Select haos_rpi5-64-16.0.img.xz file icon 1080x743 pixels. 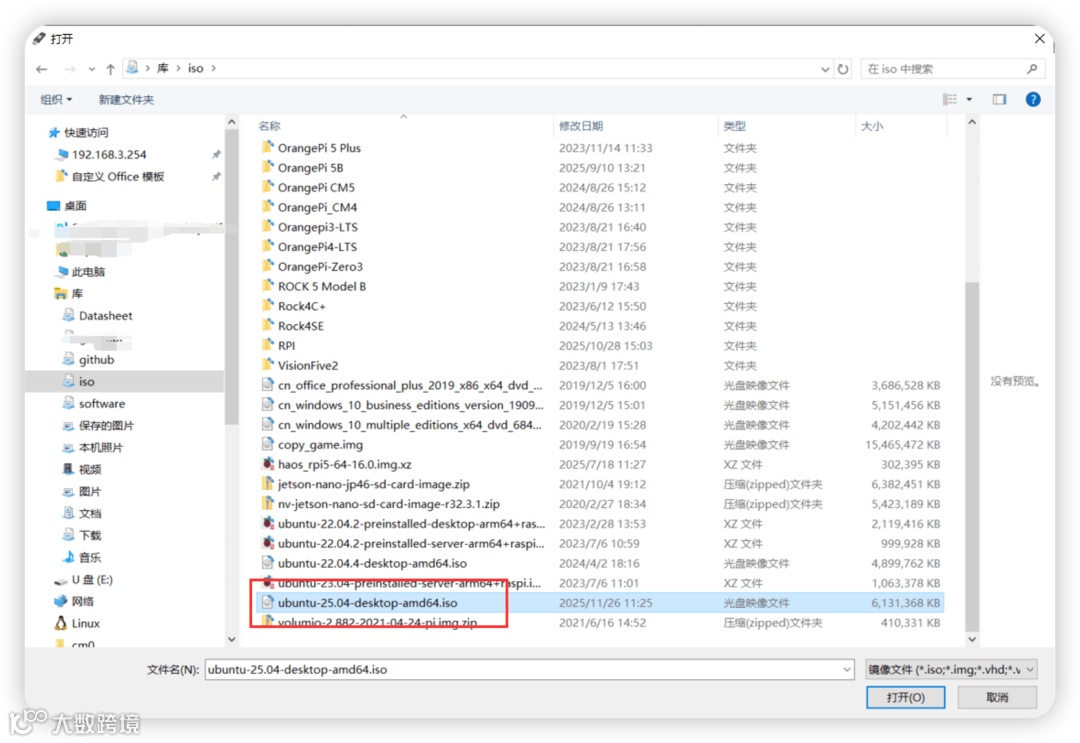pyautogui.click(x=268, y=465)
